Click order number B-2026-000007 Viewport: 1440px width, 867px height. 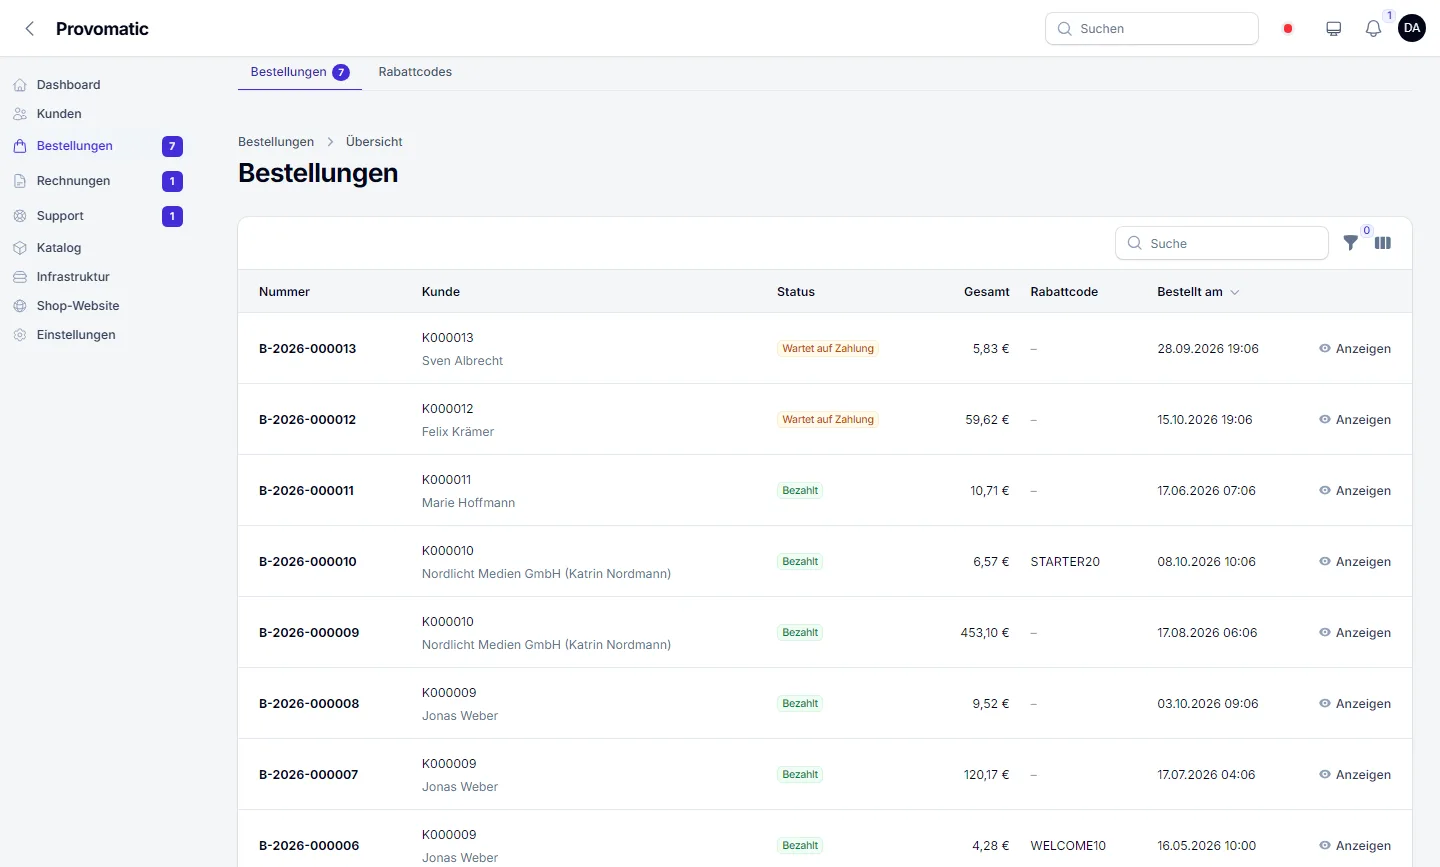(308, 775)
